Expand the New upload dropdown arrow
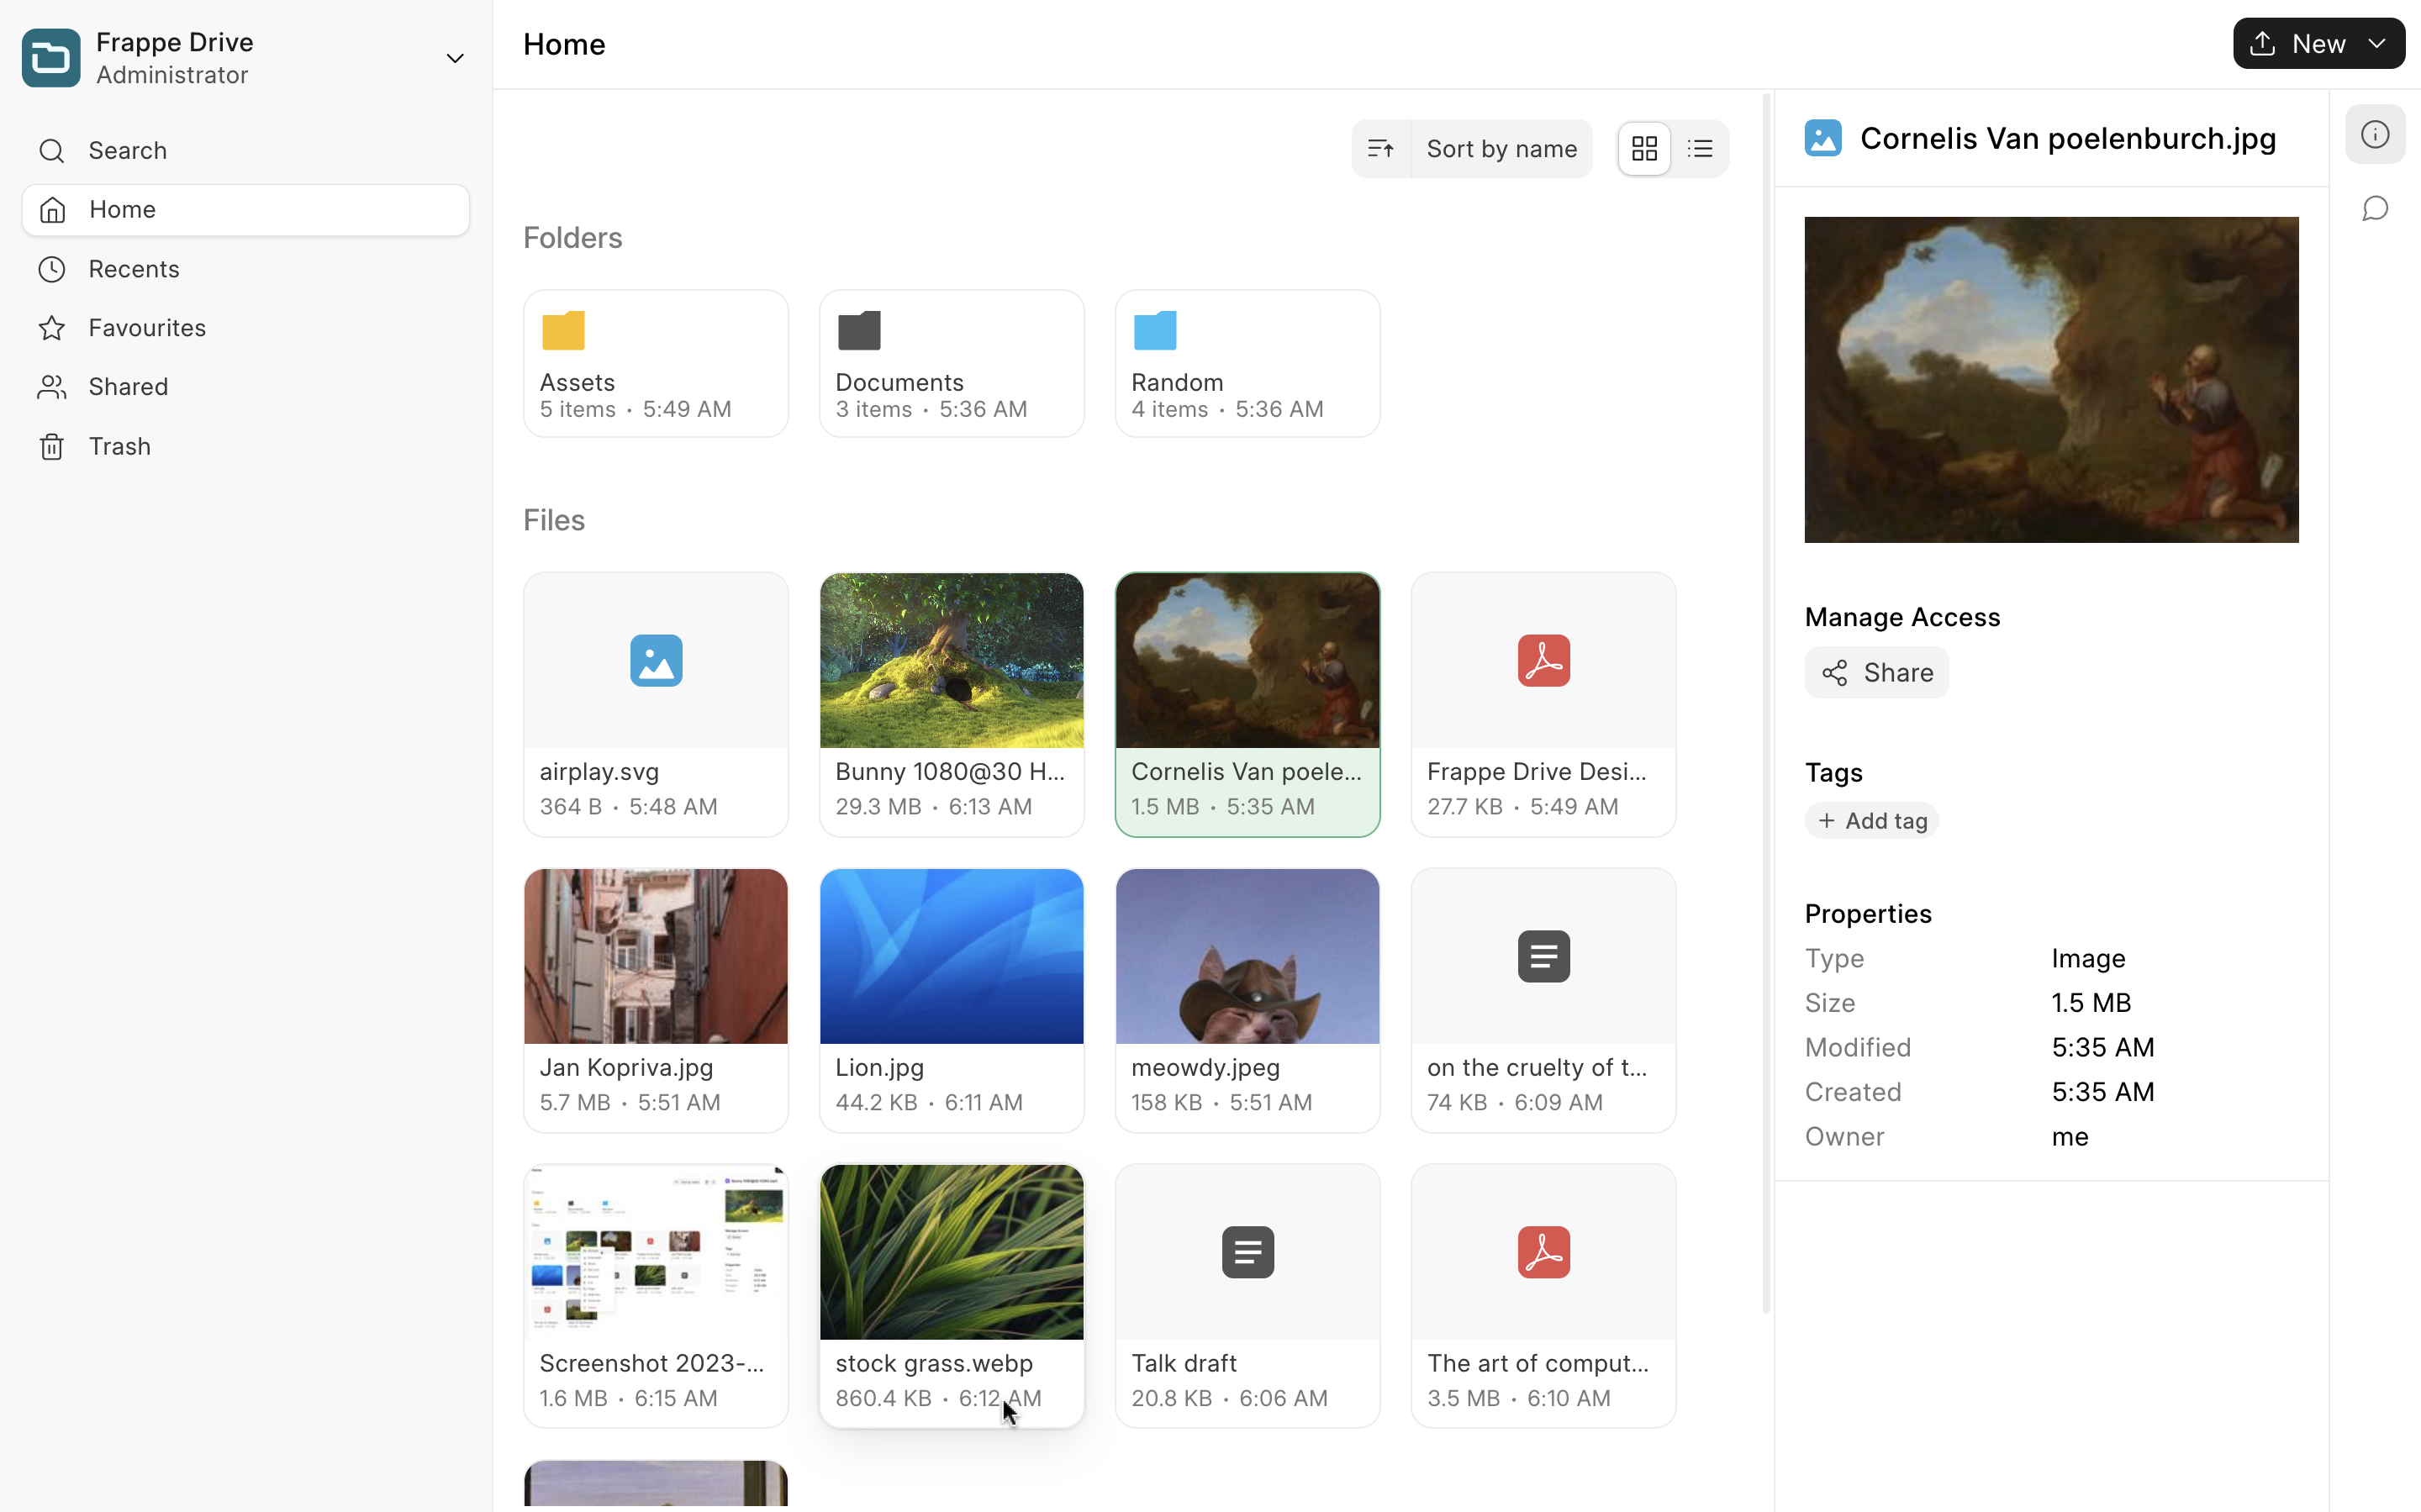This screenshot has height=1512, width=2421. pyautogui.click(x=2377, y=43)
